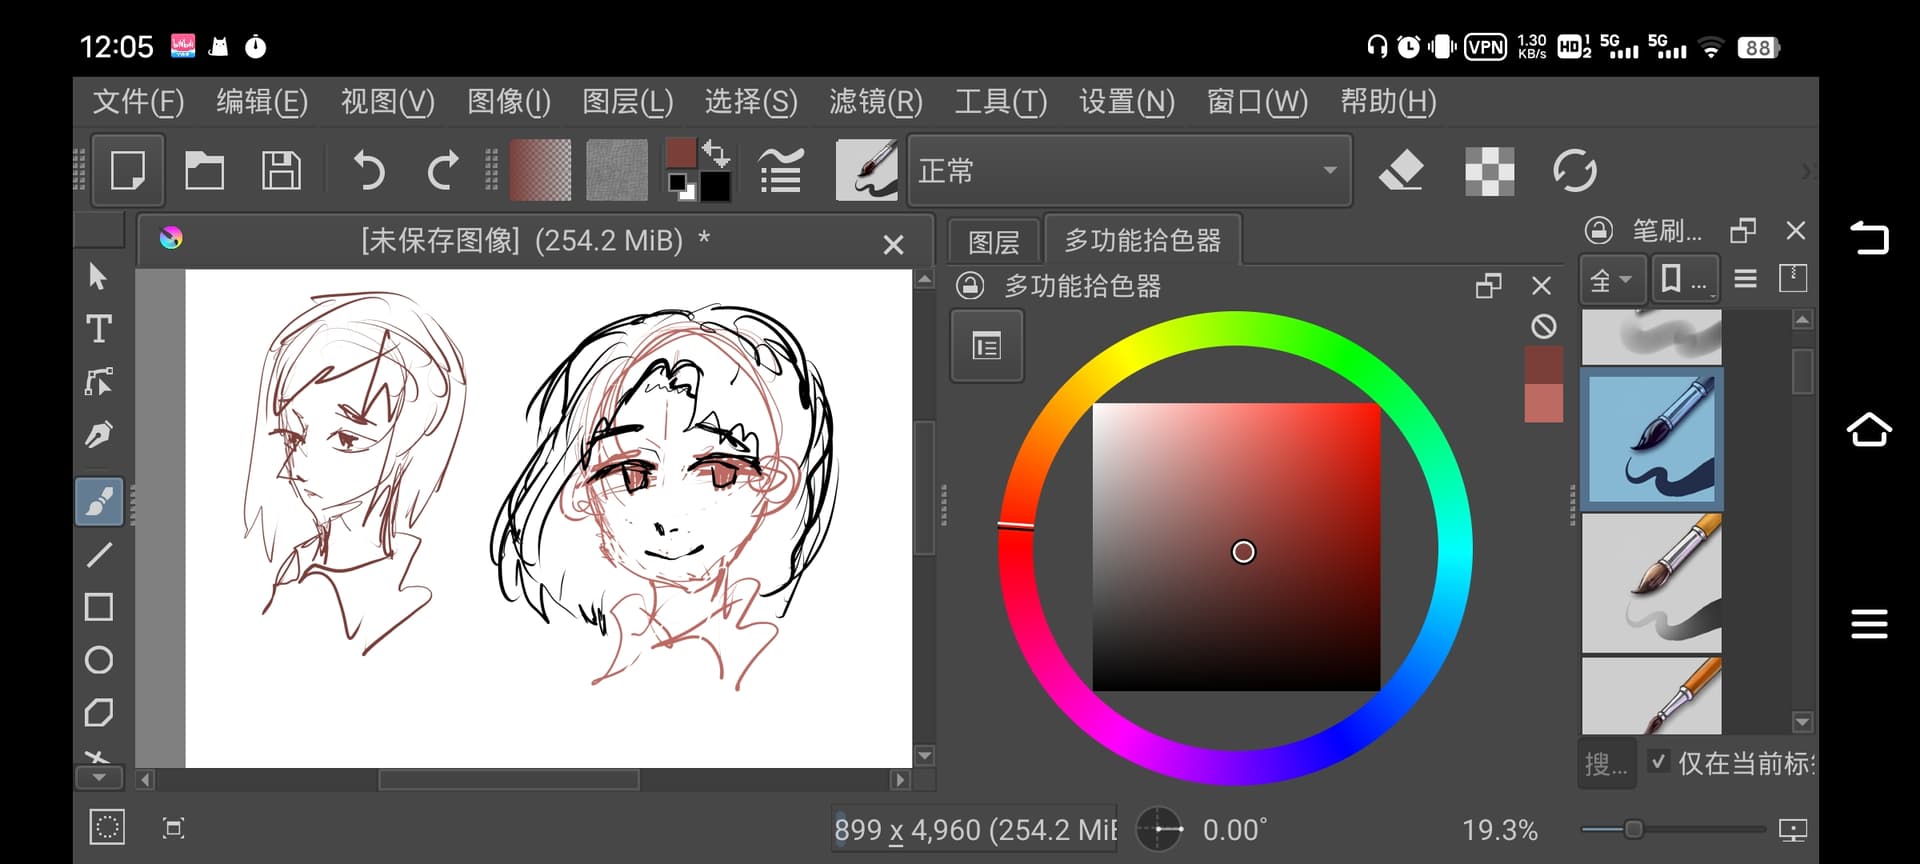Open the 工具(T) menu
Screen dimensions: 1920x864
pos(1001,102)
